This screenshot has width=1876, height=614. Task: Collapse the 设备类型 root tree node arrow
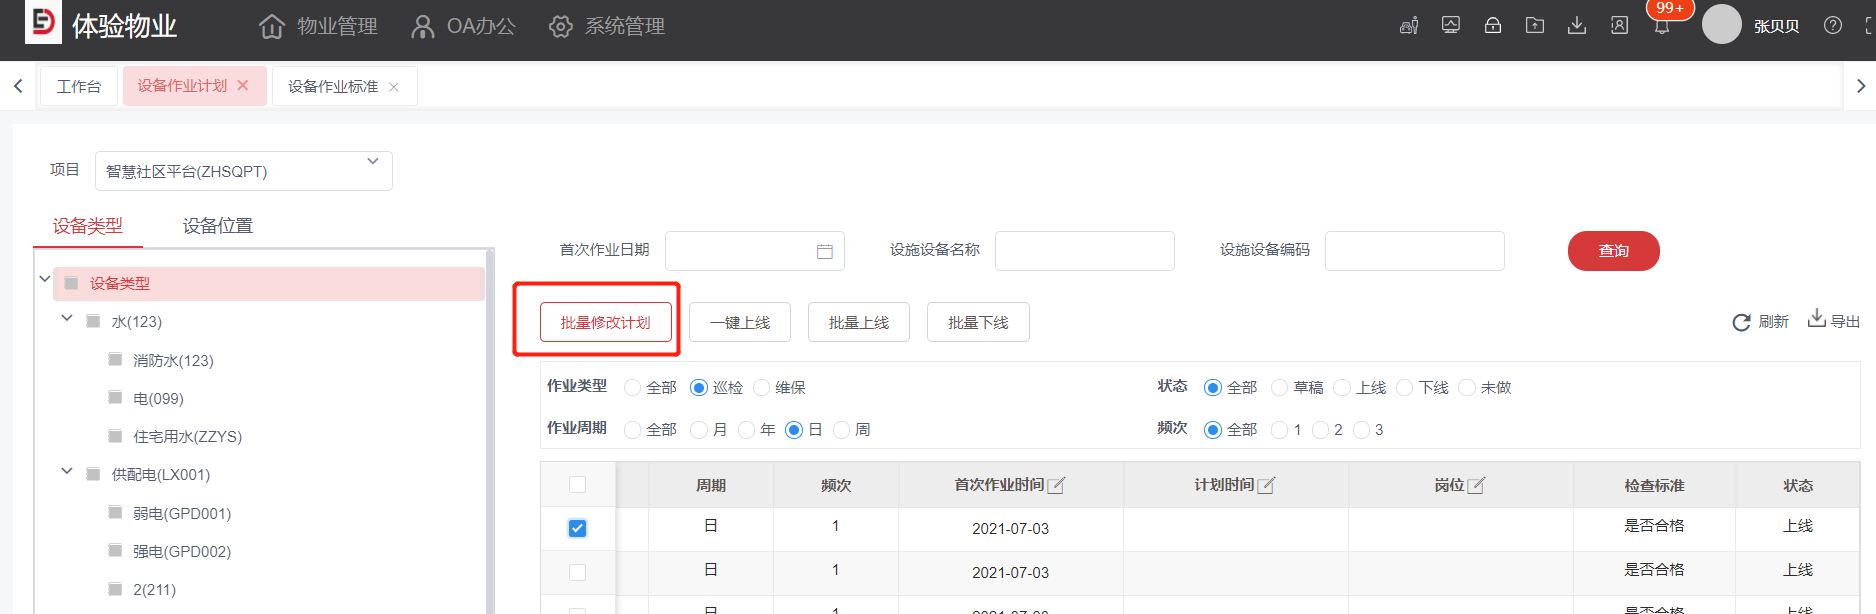[45, 279]
